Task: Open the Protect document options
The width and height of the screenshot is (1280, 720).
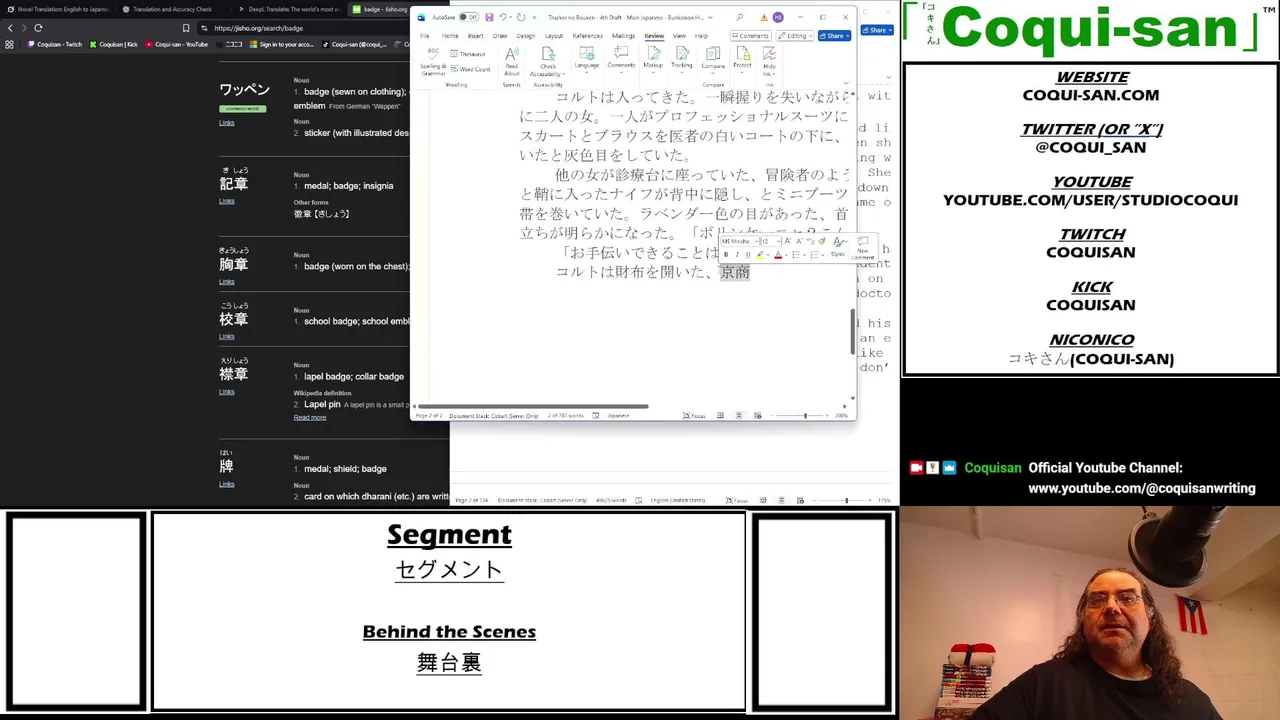Action: [x=742, y=58]
